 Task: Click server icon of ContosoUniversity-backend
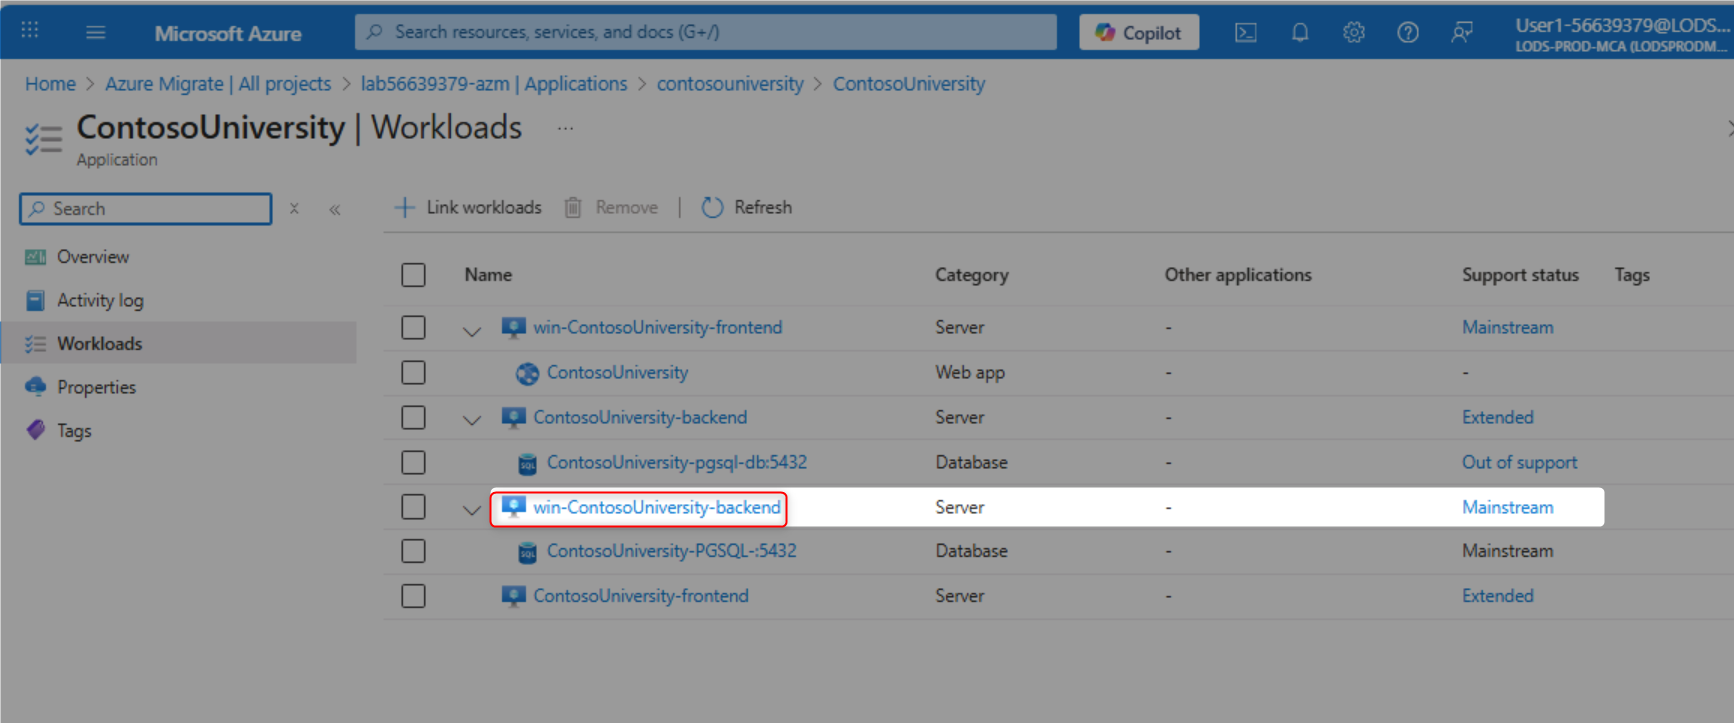[x=513, y=418]
